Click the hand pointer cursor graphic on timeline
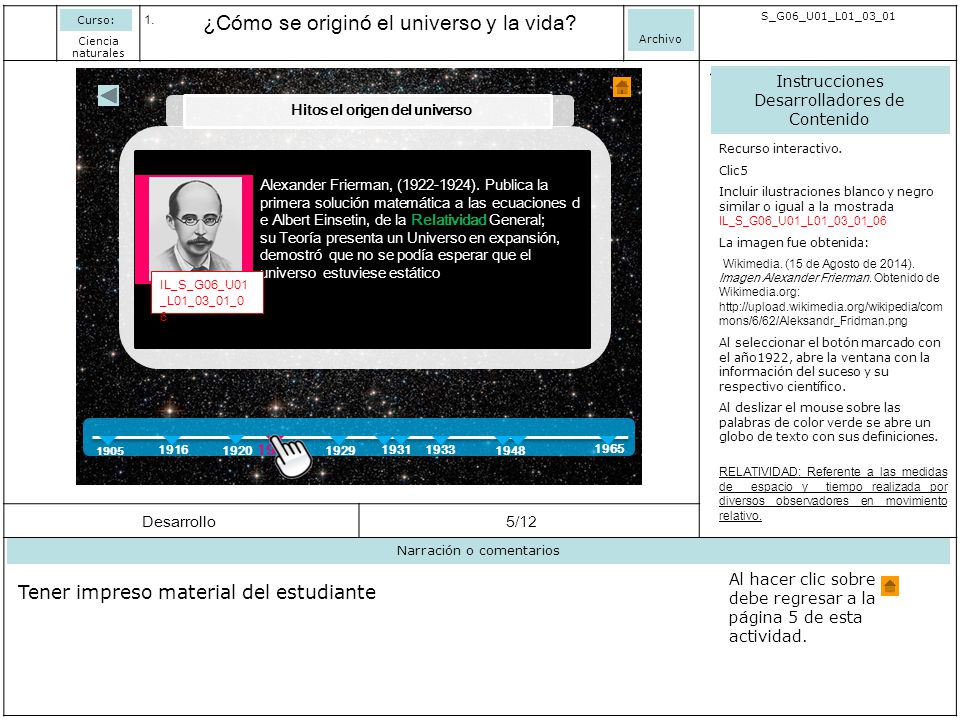Image resolution: width=960 pixels, height=720 pixels. click(291, 456)
